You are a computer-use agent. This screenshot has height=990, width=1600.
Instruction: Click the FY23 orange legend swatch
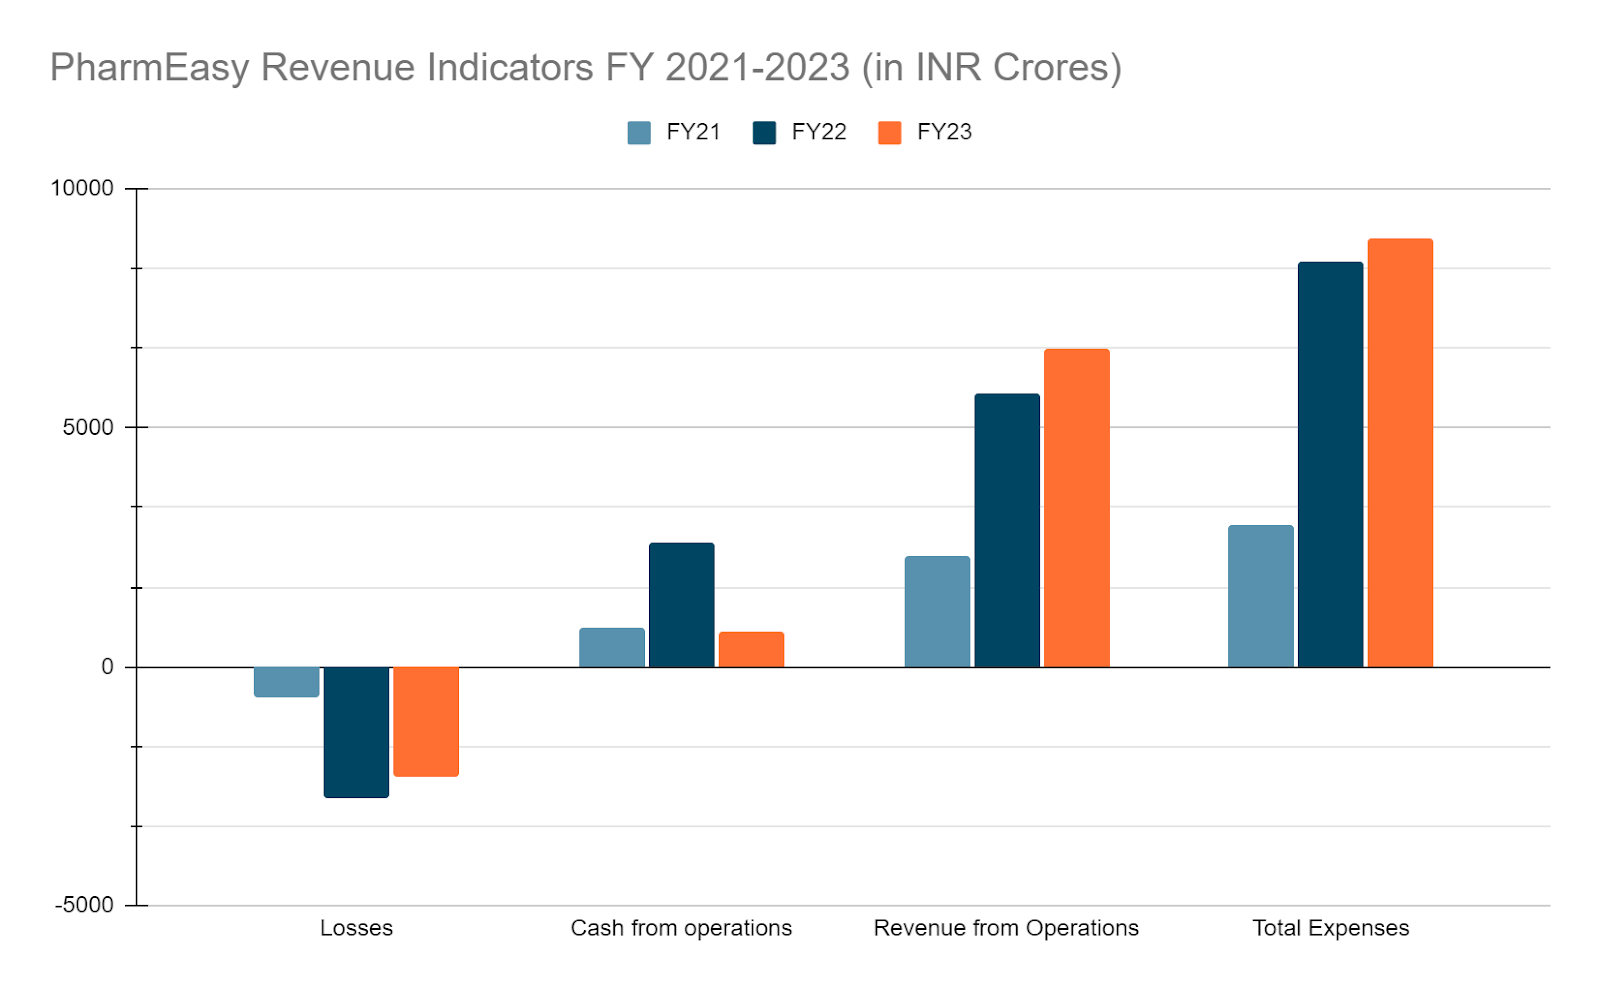889,133
